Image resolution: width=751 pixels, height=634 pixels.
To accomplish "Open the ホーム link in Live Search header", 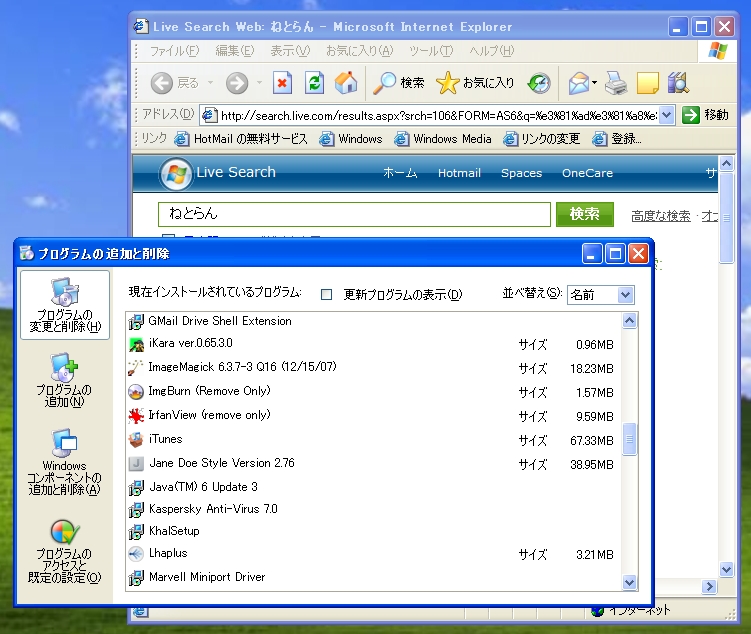I will pyautogui.click(x=400, y=173).
